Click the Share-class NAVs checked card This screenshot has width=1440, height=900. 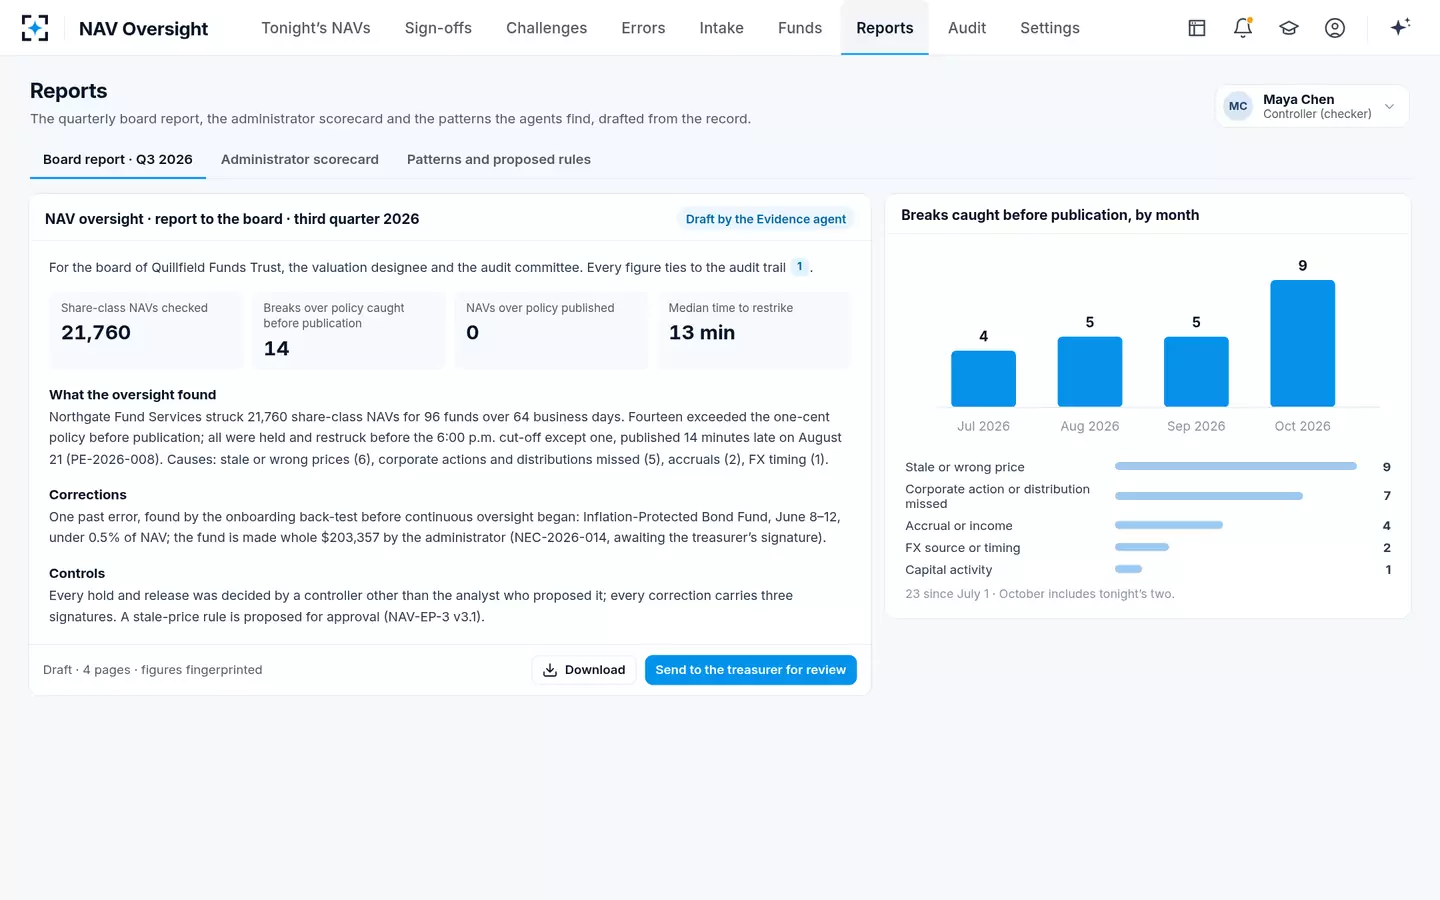pyautogui.click(x=147, y=330)
